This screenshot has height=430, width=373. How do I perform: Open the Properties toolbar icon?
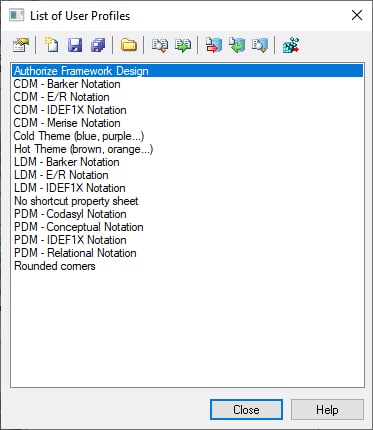[21, 45]
